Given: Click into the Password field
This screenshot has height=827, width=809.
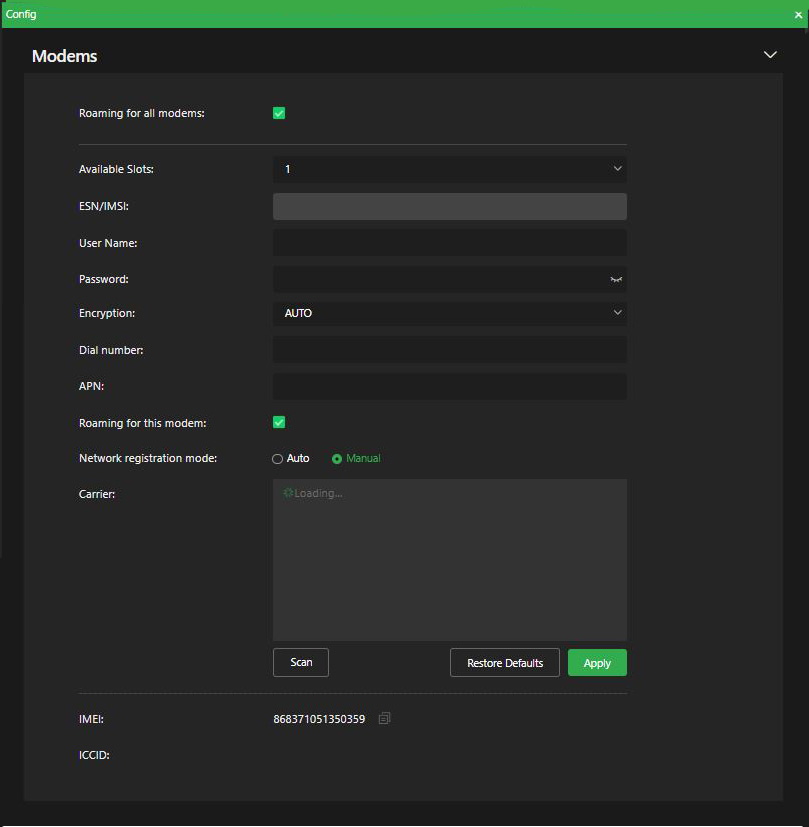Looking at the screenshot, I should pyautogui.click(x=438, y=280).
